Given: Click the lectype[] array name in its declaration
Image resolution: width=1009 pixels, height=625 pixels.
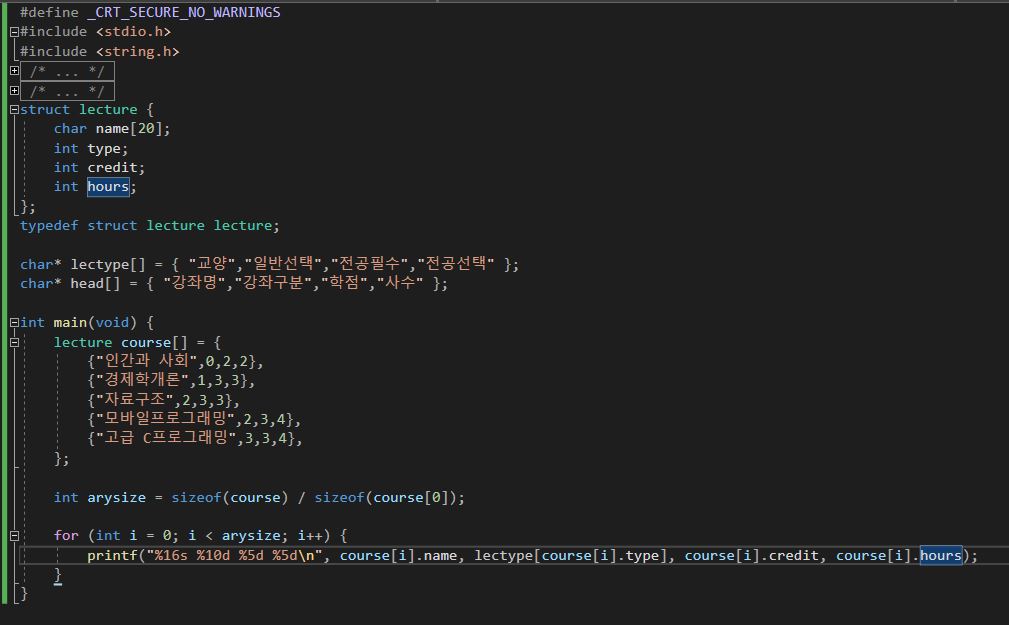Looking at the screenshot, I should click(x=107, y=264).
